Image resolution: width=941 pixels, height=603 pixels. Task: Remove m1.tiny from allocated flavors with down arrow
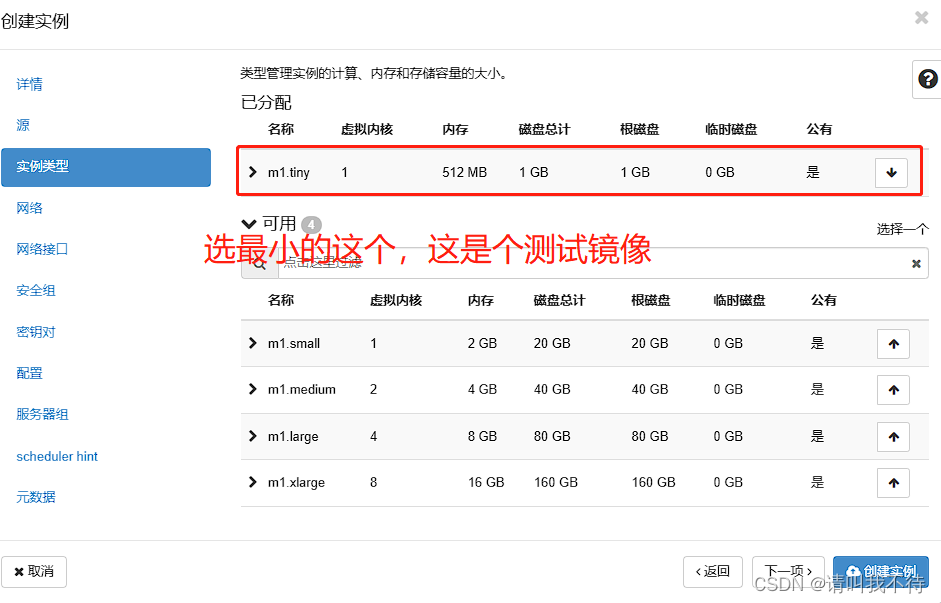pyautogui.click(x=890, y=172)
